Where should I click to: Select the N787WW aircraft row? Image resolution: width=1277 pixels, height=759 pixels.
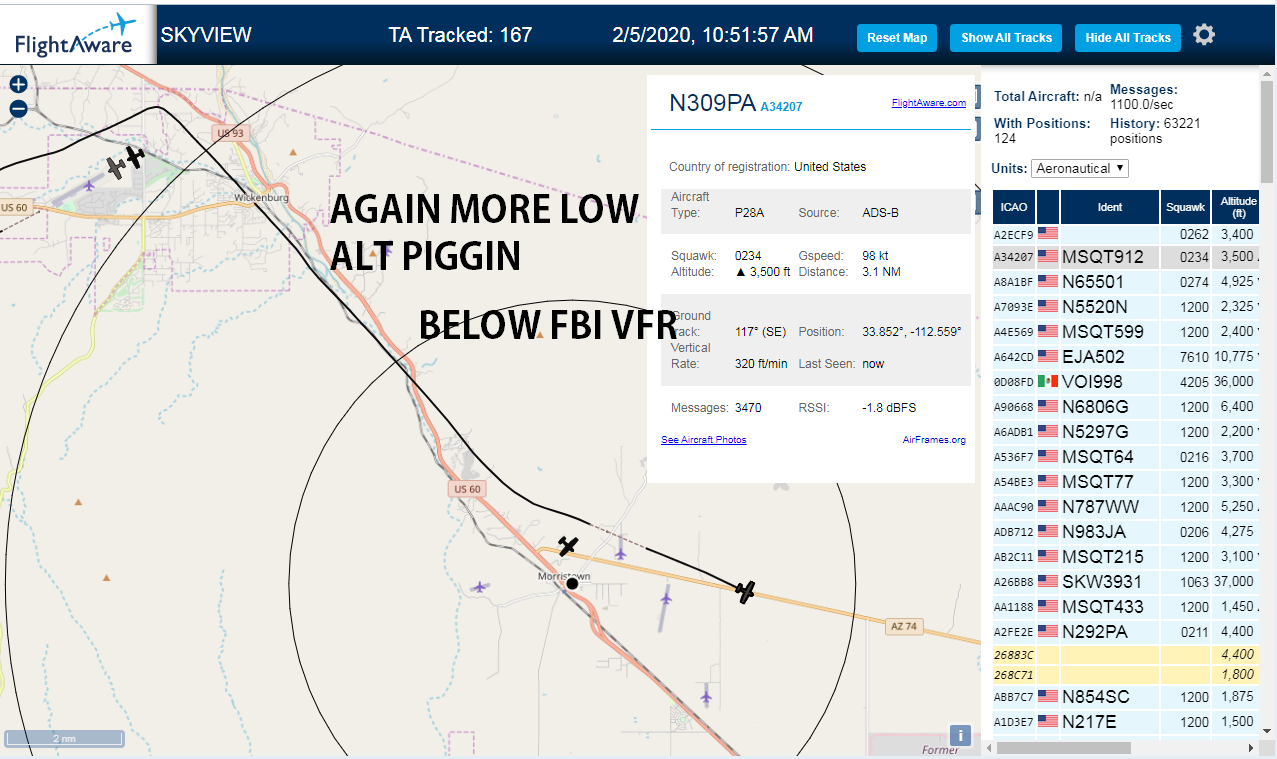pos(1126,507)
